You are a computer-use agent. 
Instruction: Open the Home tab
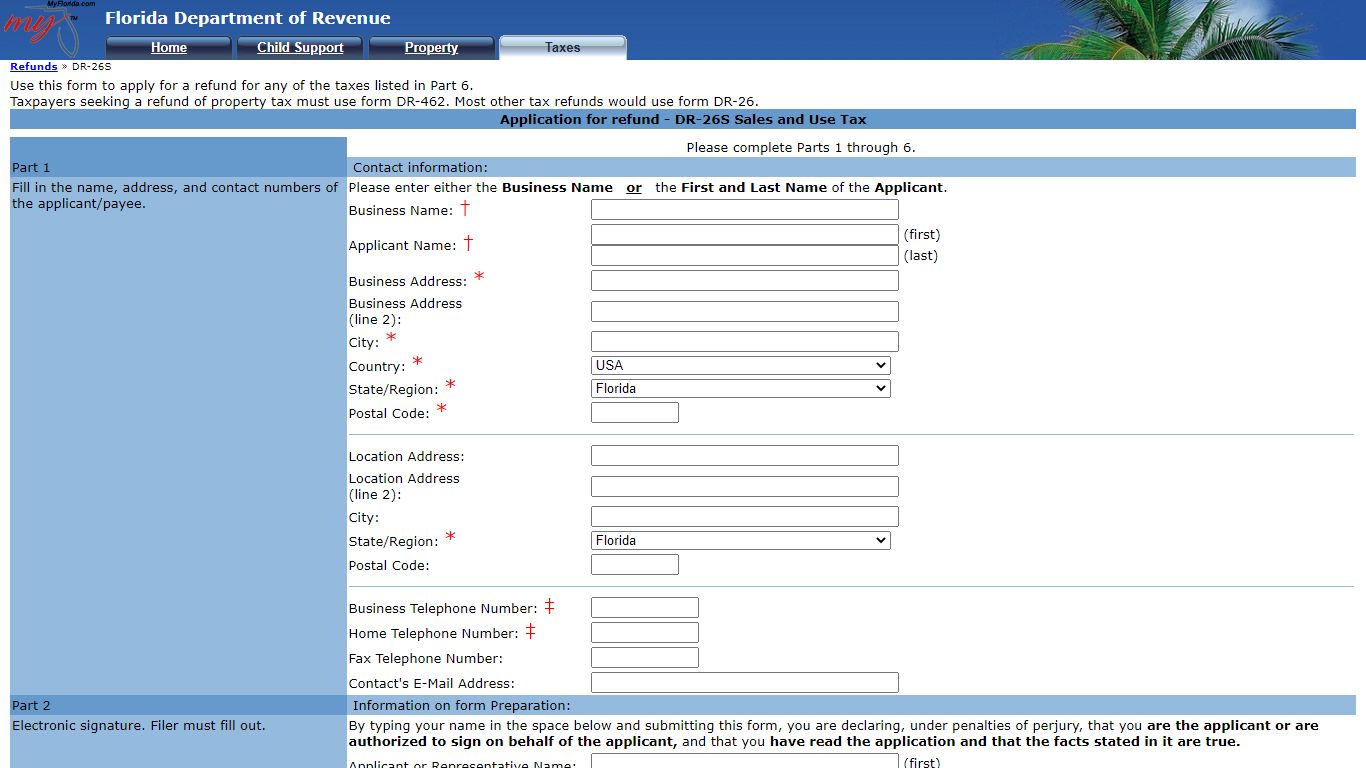click(x=169, y=47)
